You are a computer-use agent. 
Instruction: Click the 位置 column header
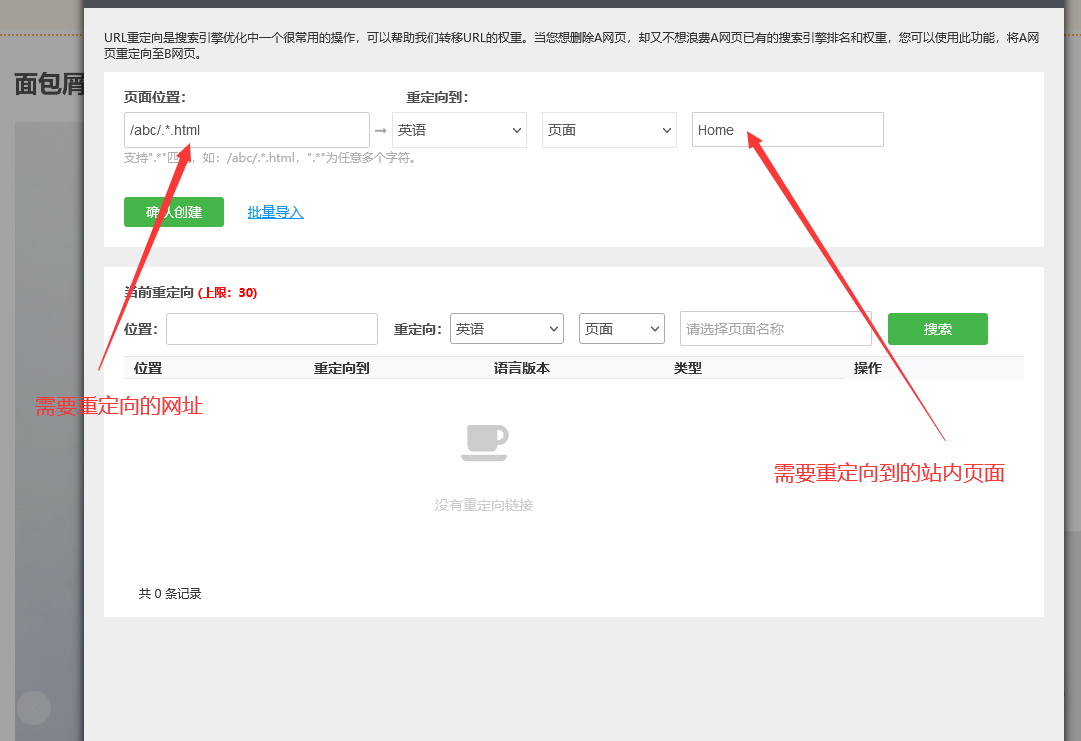147,368
